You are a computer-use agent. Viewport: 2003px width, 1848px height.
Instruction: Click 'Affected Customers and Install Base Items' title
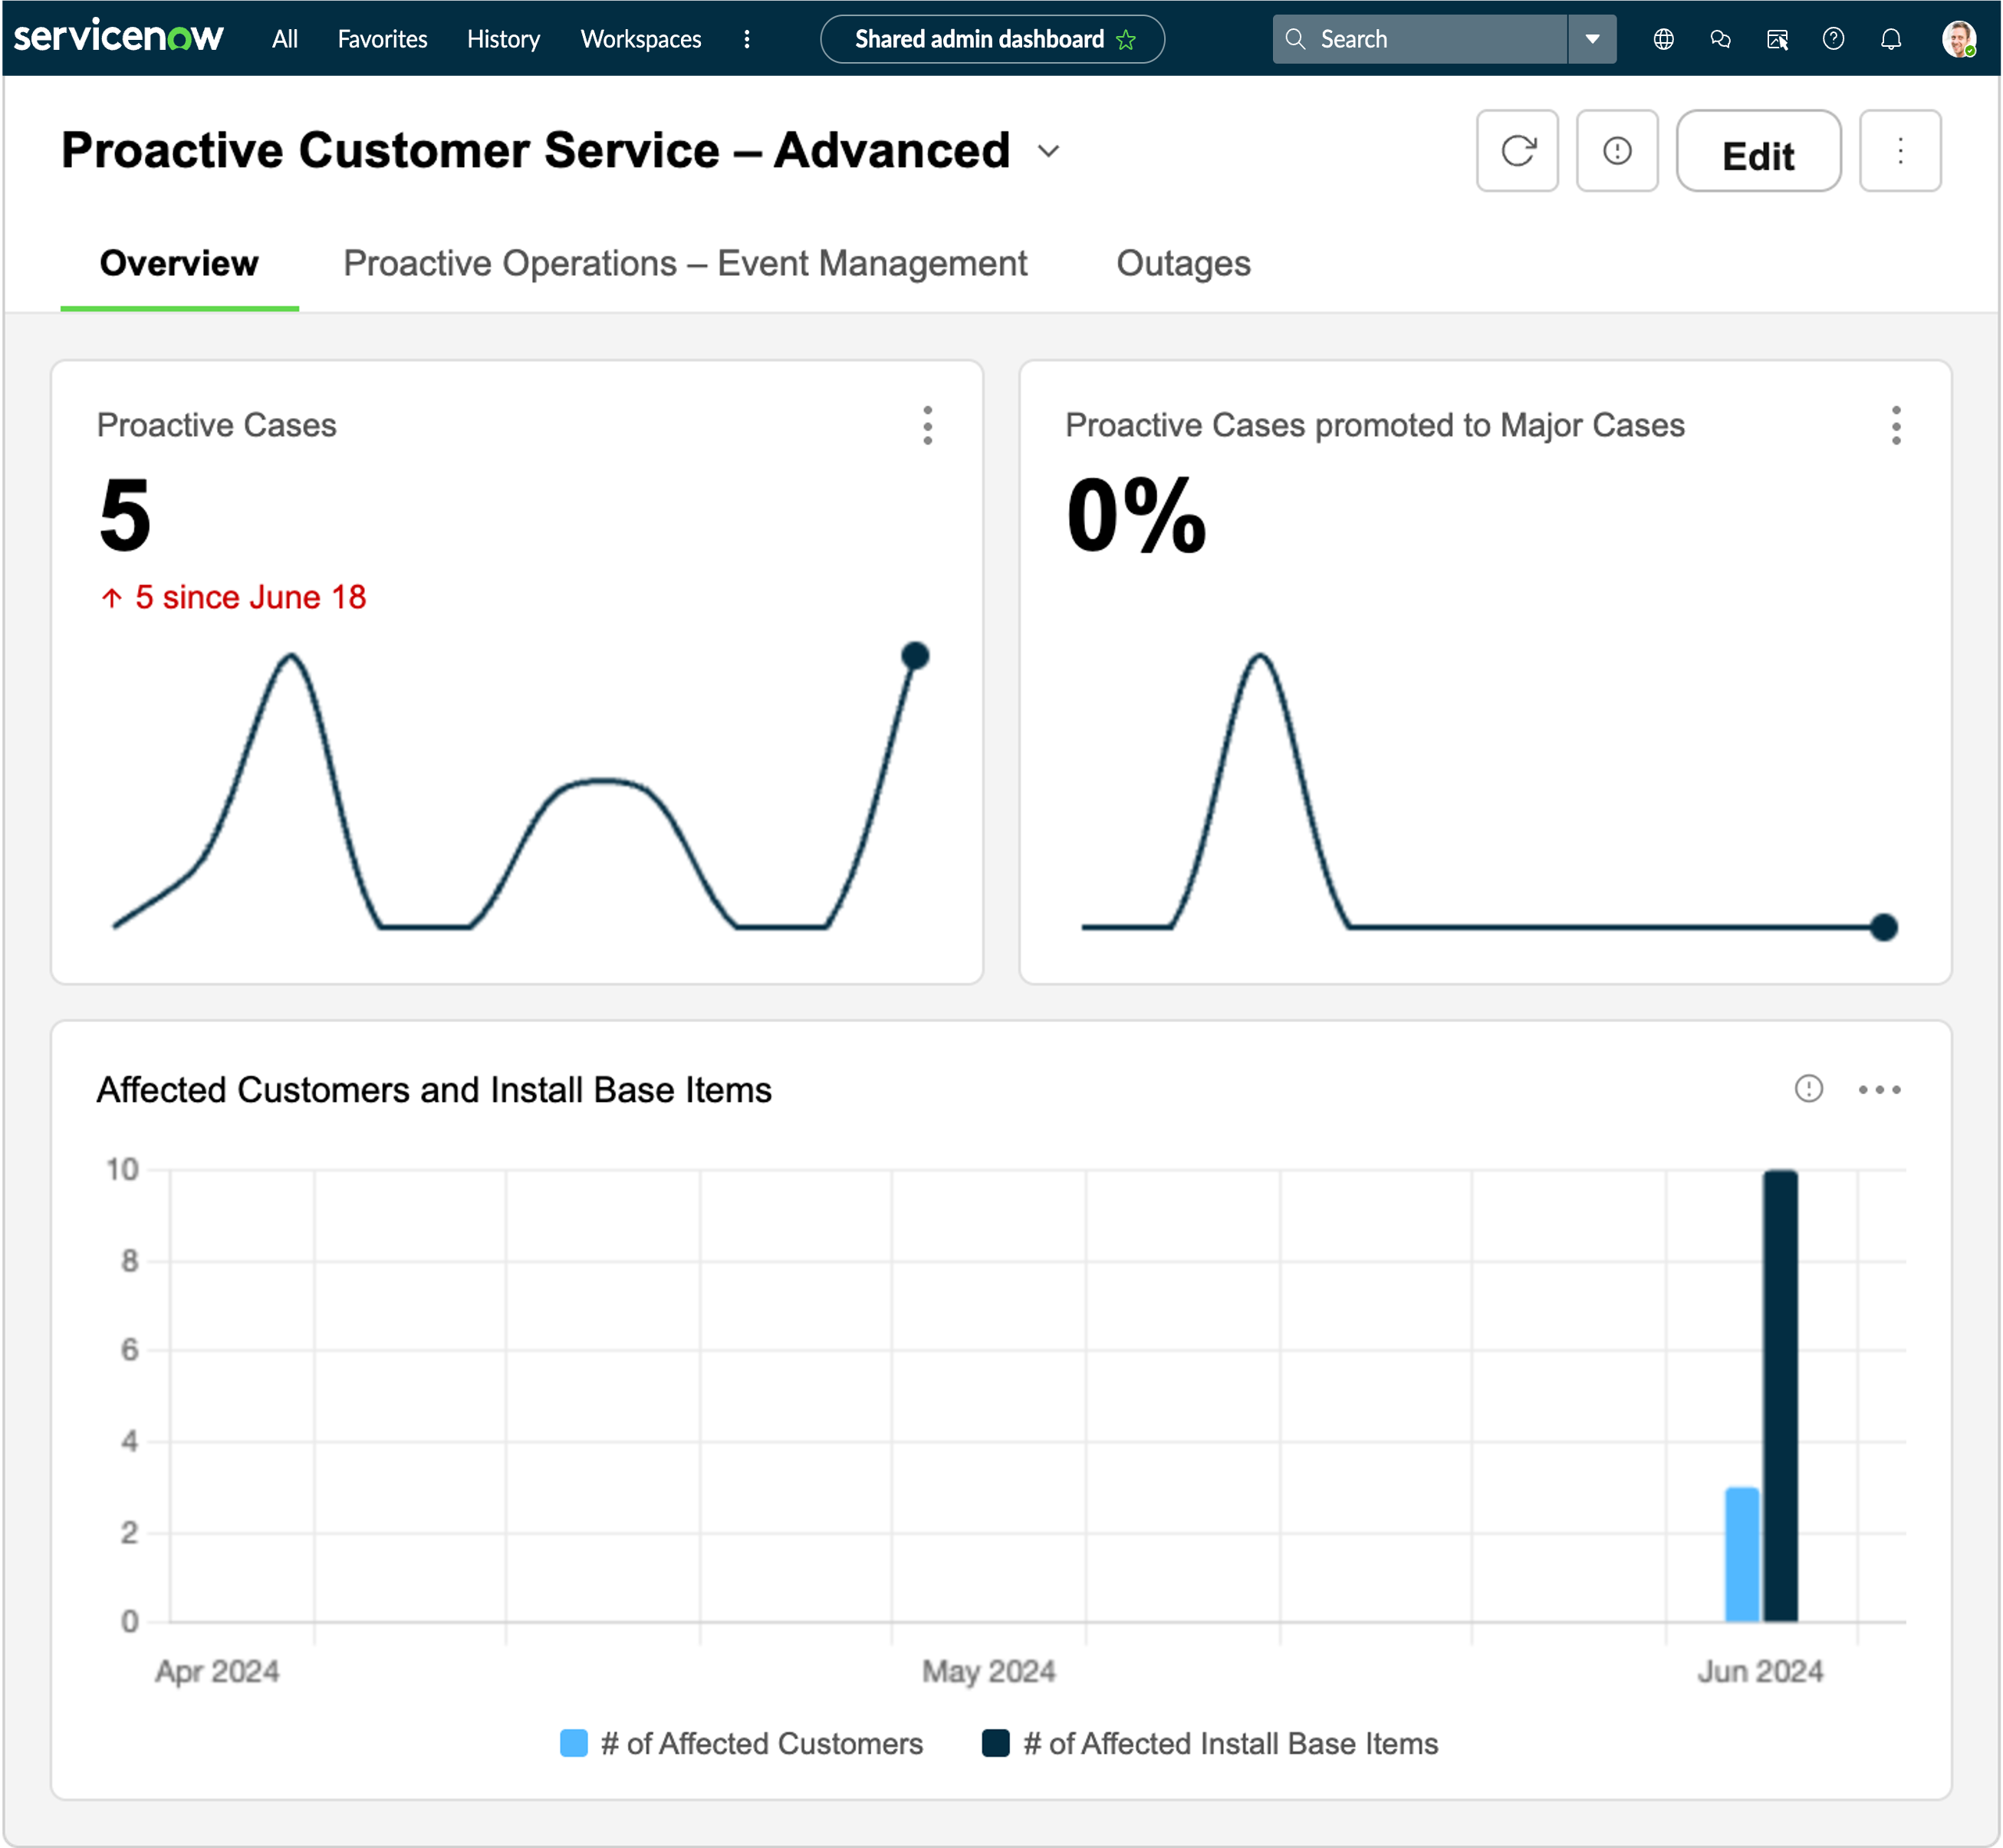point(434,1090)
